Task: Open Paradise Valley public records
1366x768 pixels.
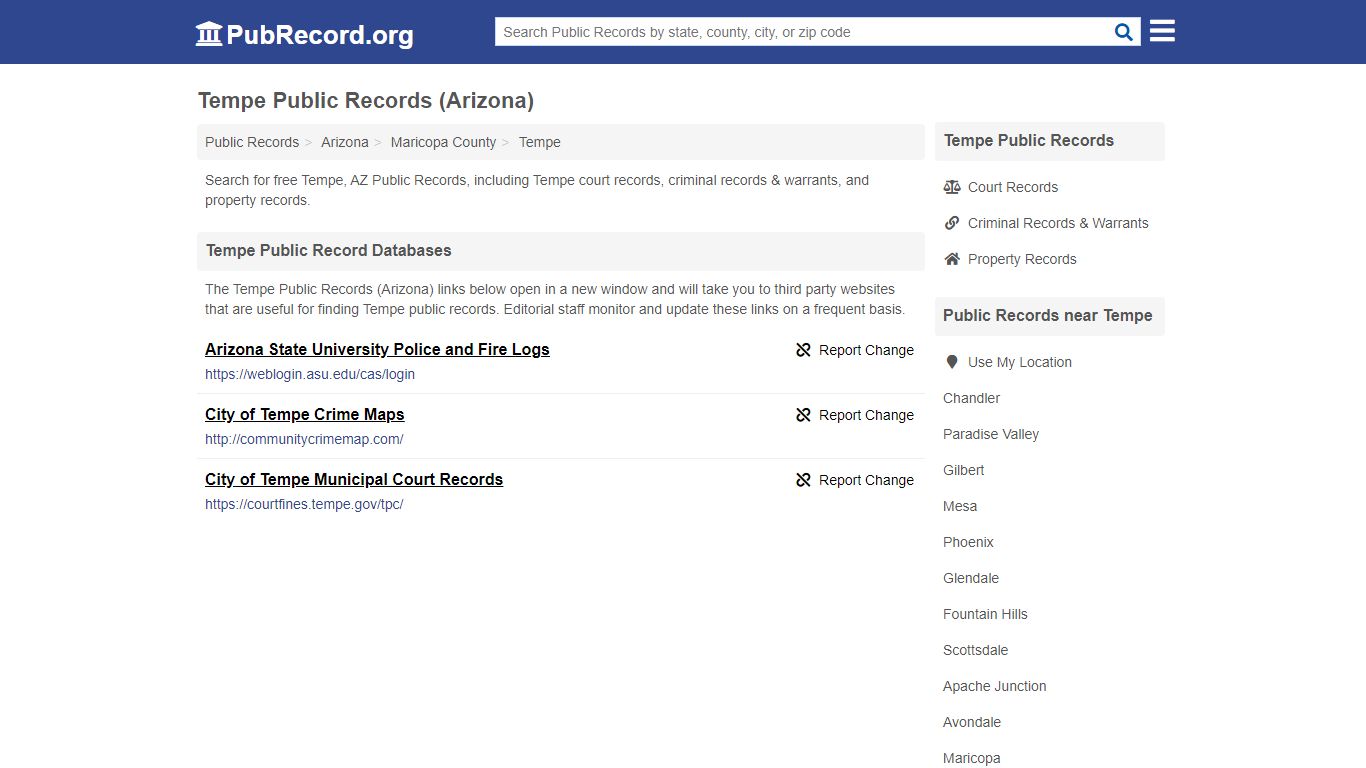Action: click(x=991, y=434)
